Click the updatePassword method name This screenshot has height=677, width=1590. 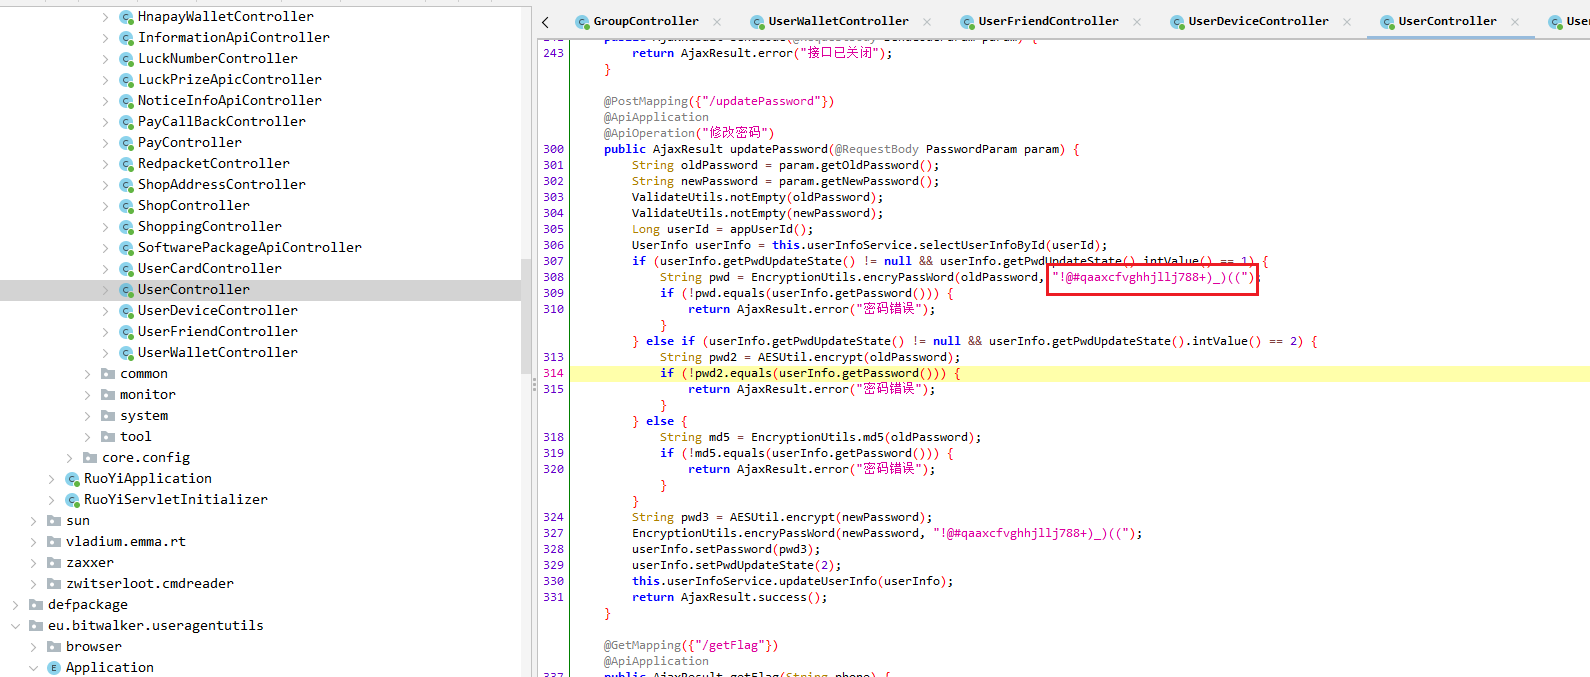779,149
